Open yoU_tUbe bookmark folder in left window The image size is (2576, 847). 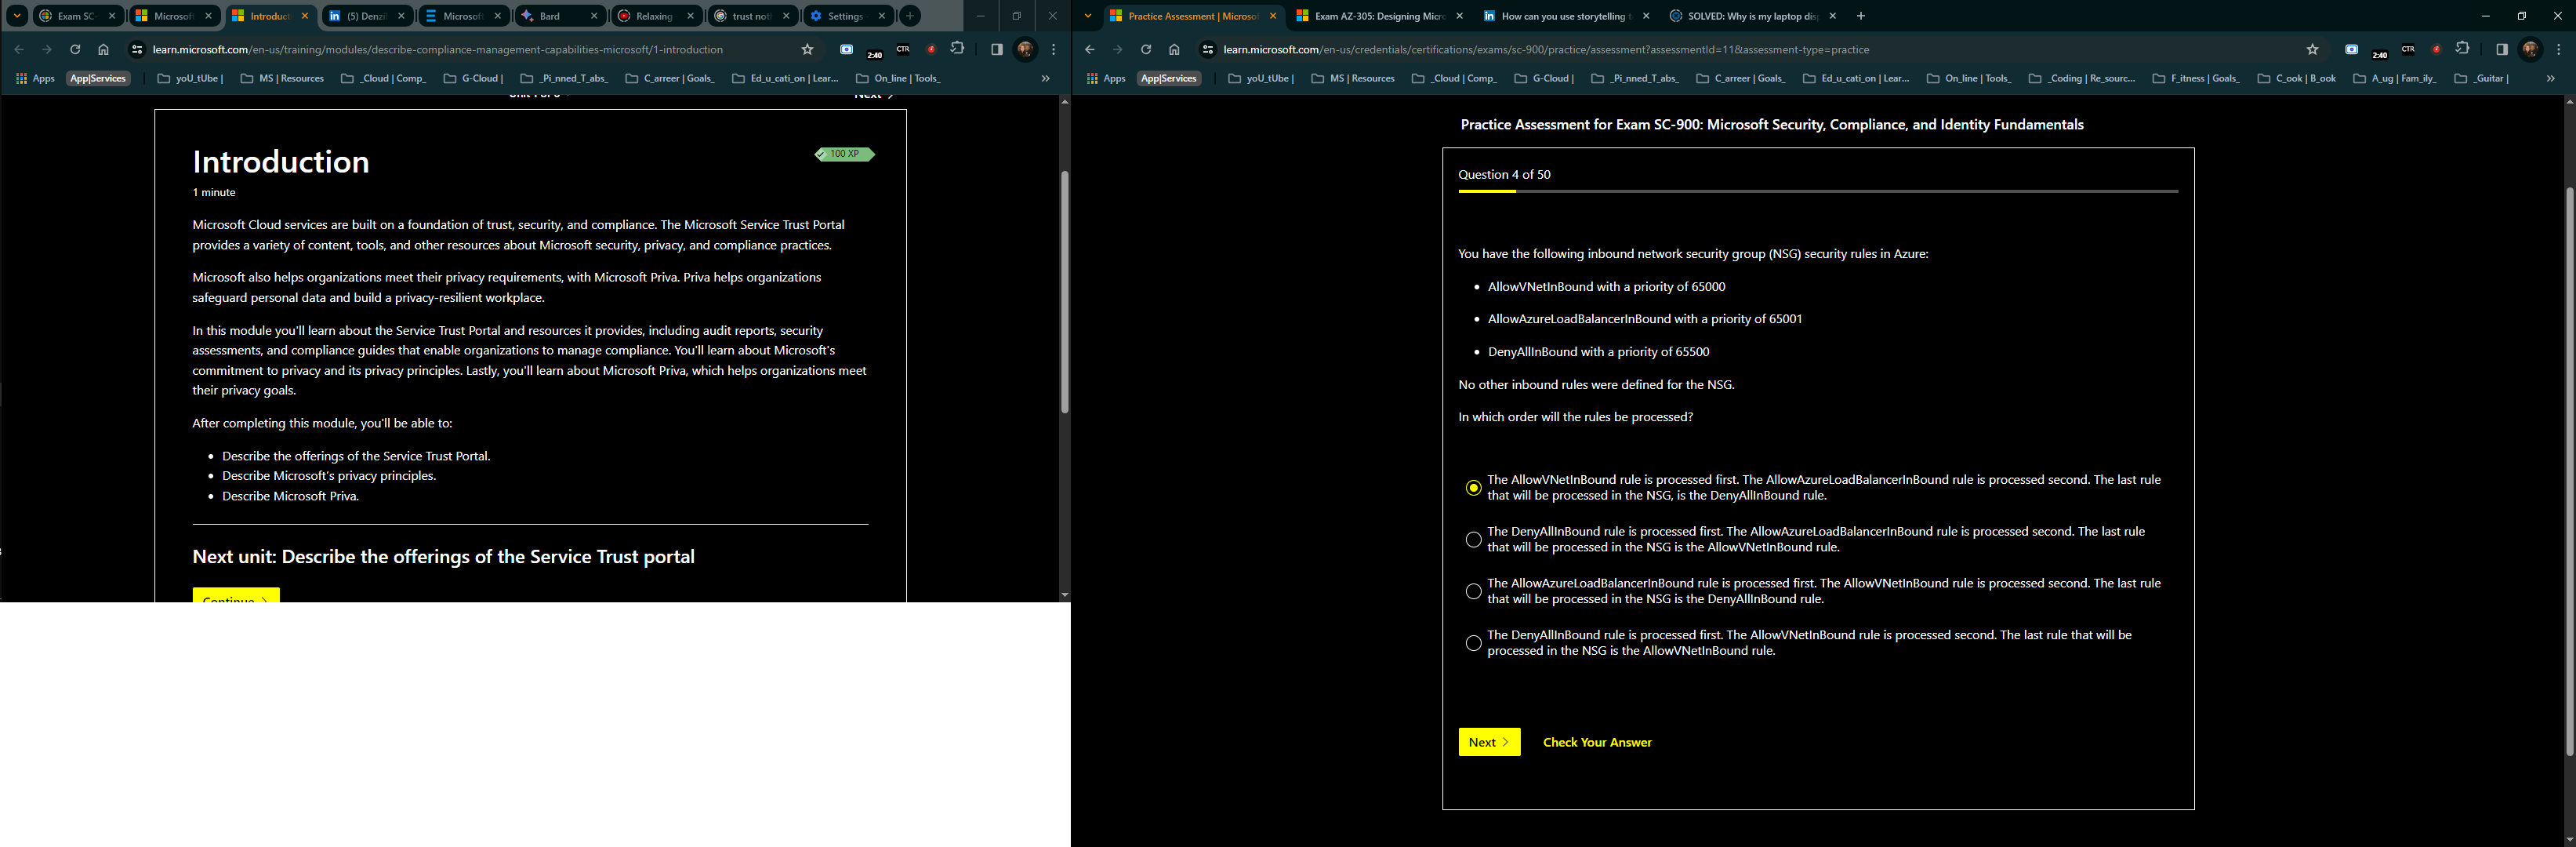pyautogui.click(x=190, y=78)
